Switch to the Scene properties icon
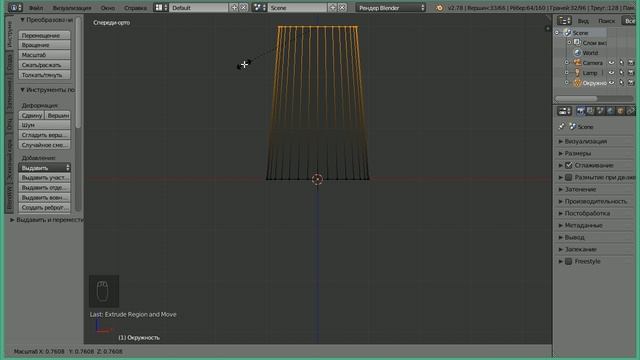Viewport: 640px width, 360px height. [x=600, y=111]
